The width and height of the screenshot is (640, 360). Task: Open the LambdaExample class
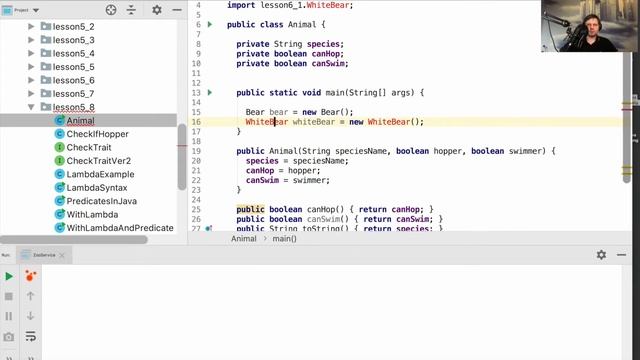[x=100, y=174]
